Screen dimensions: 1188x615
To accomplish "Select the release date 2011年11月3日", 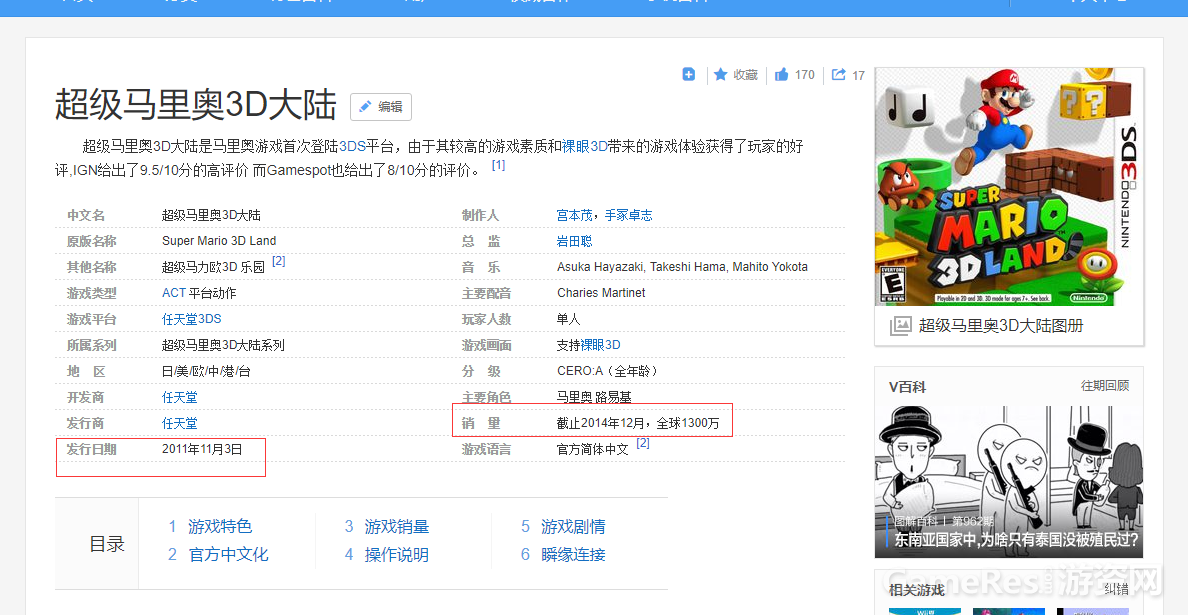I will coord(202,449).
